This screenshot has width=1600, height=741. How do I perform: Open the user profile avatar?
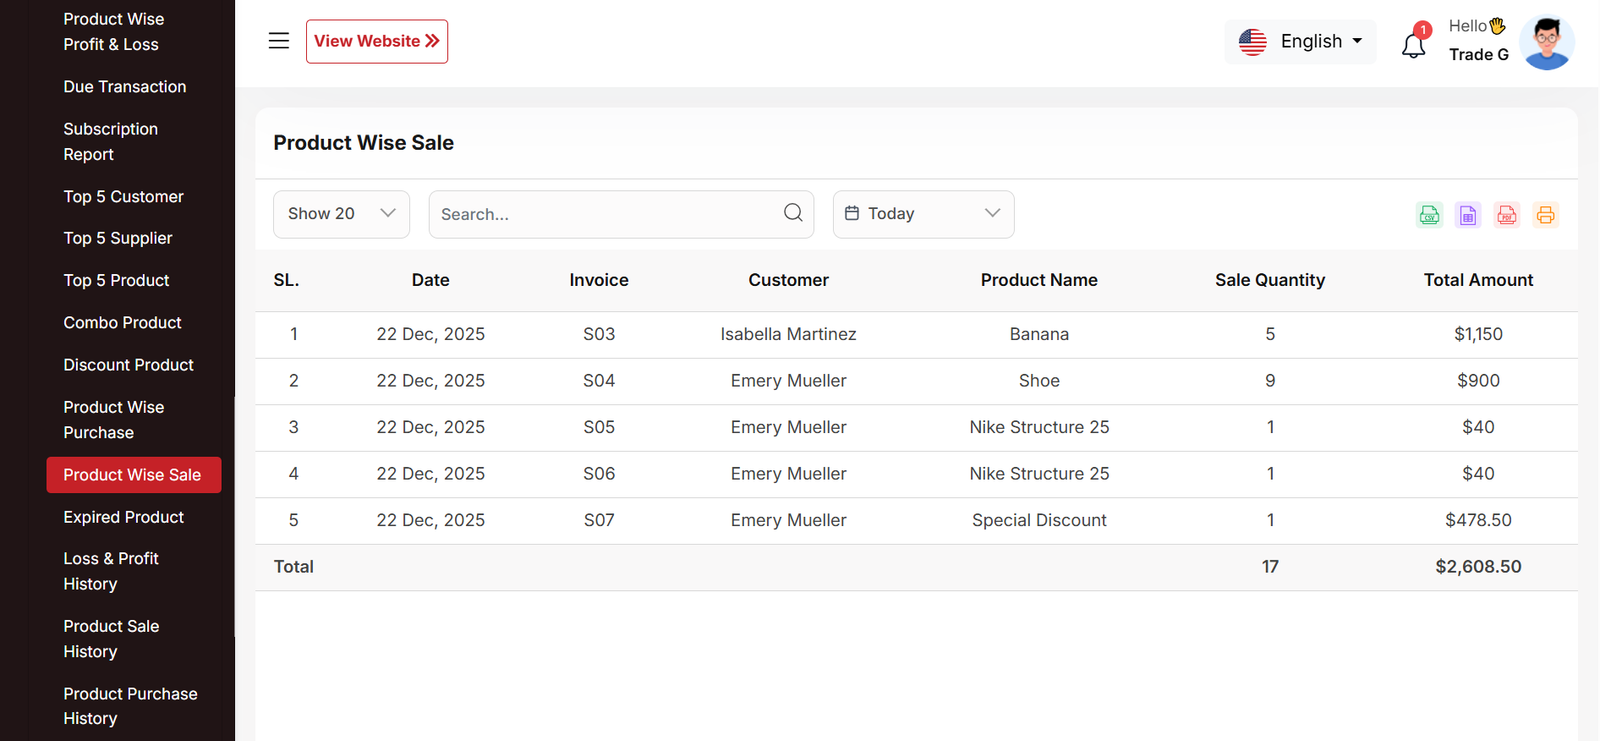coord(1546,43)
